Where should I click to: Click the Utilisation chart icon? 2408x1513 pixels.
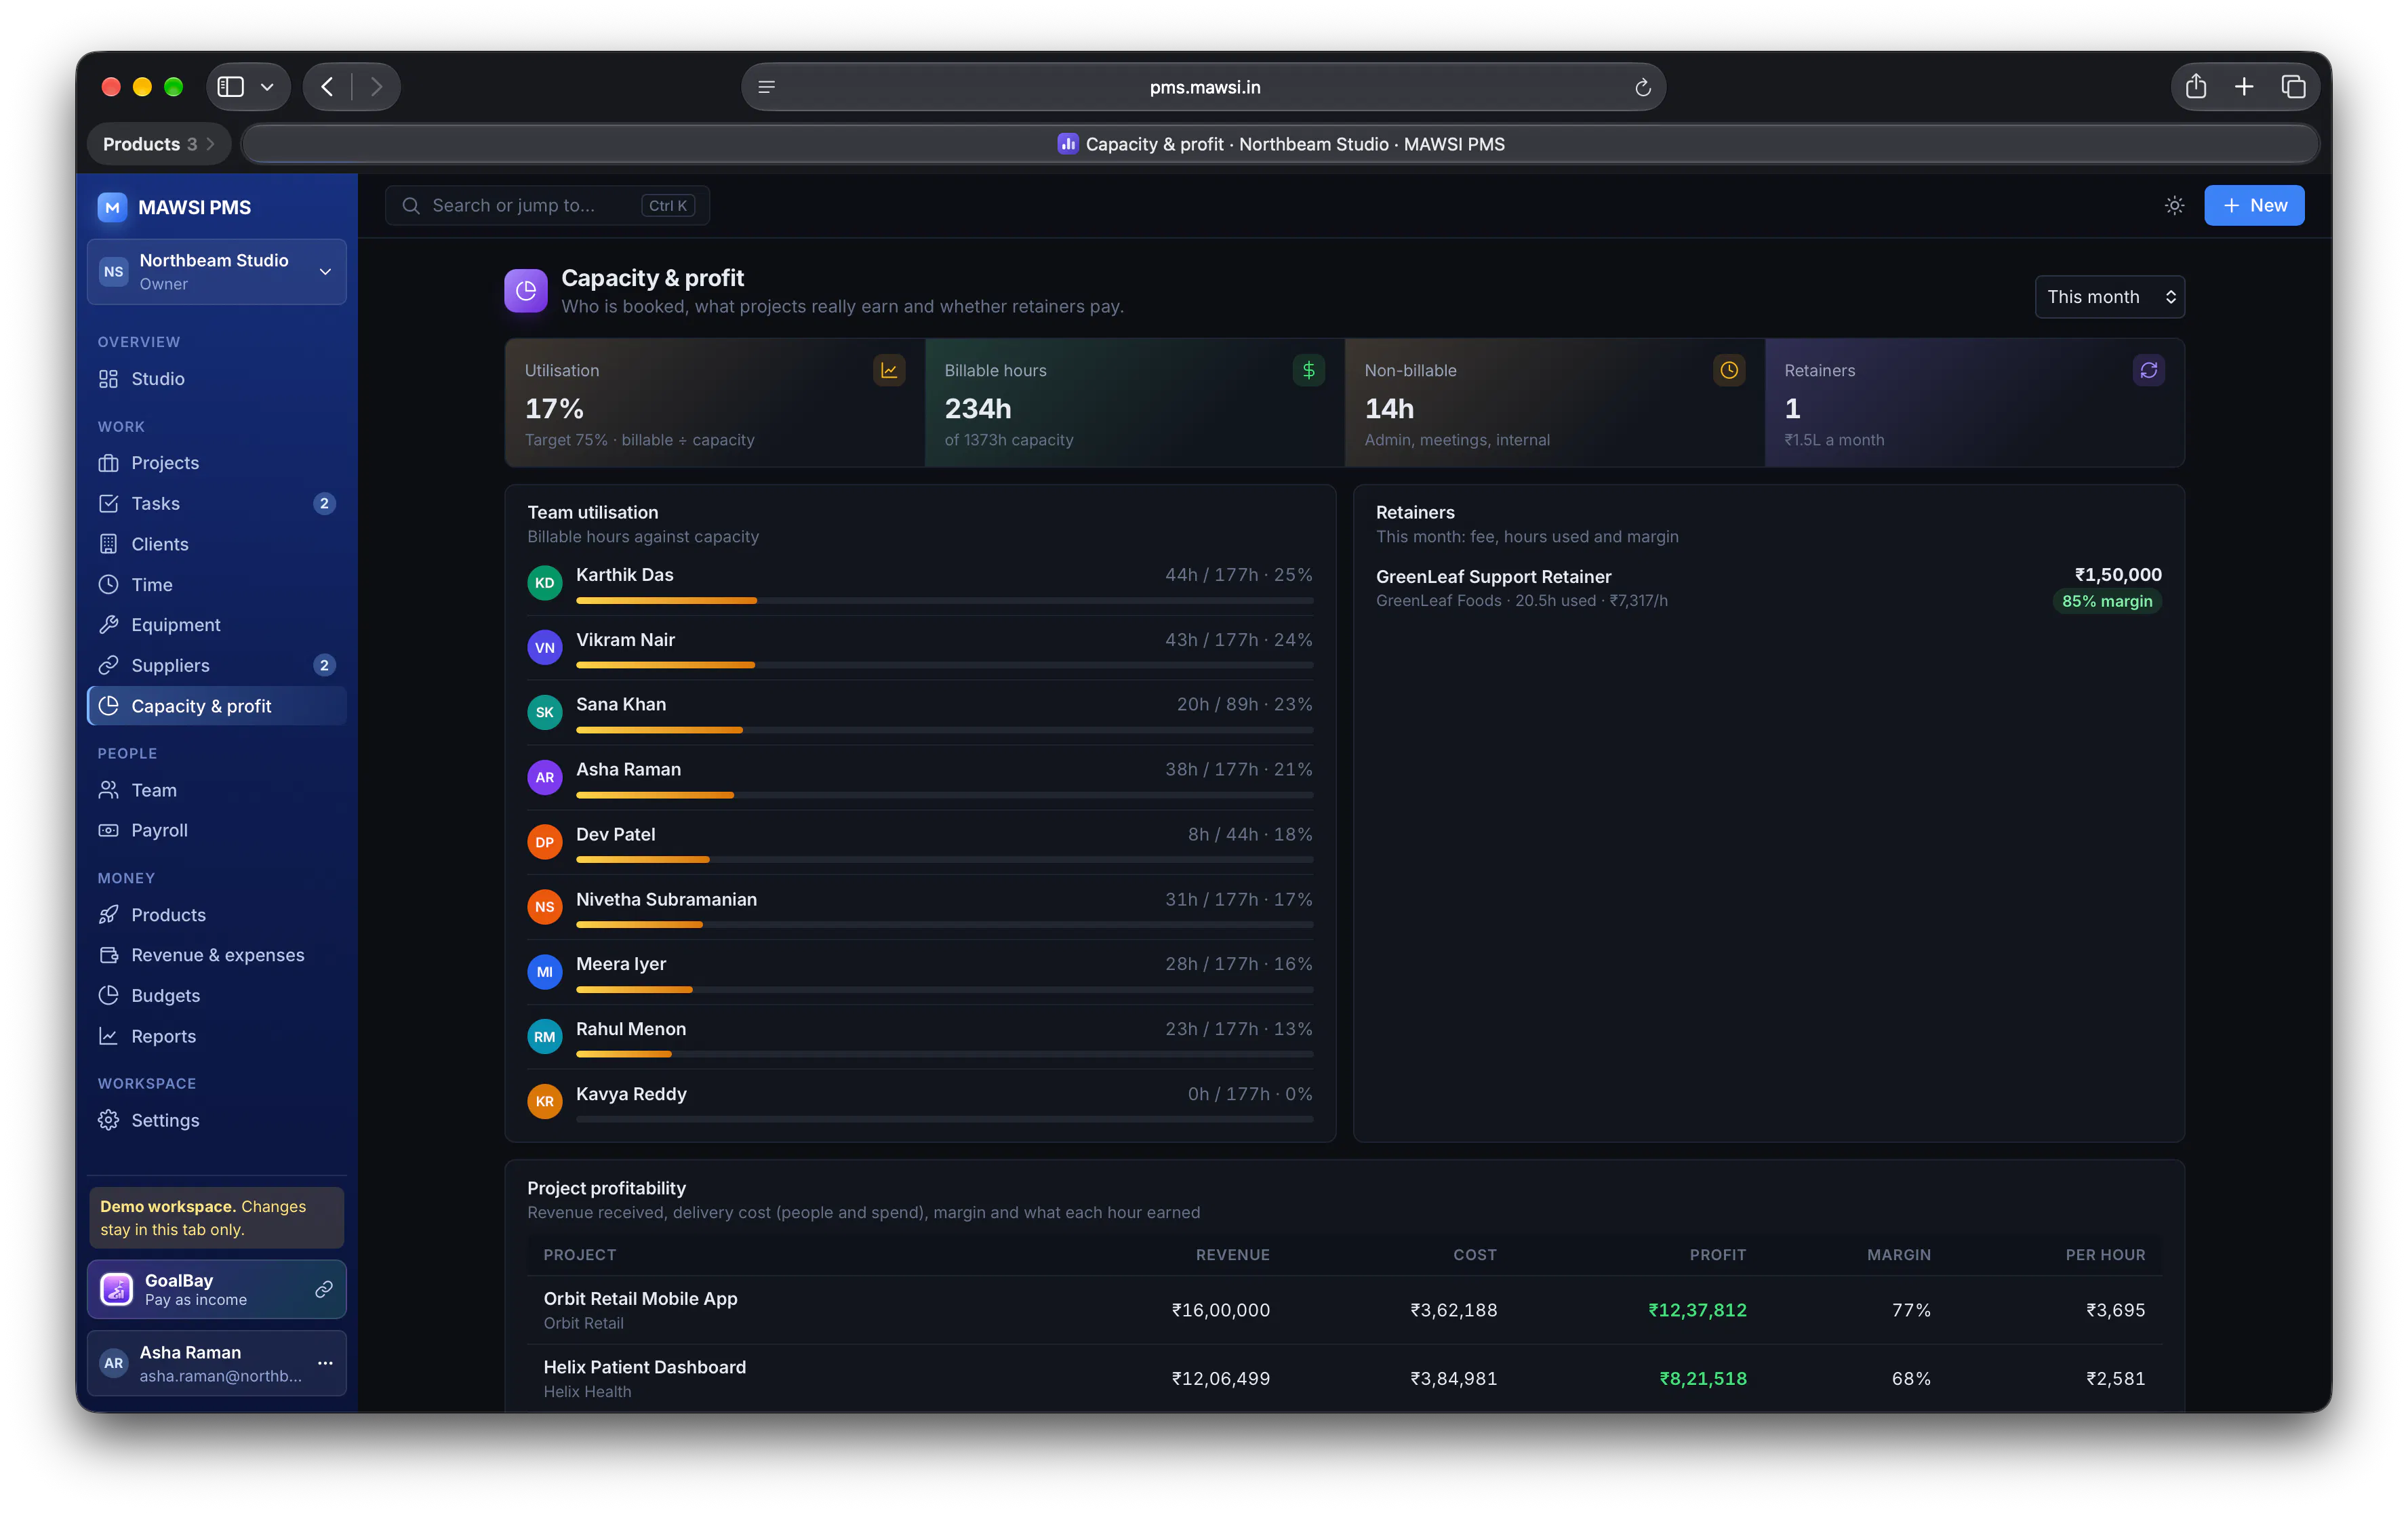click(x=888, y=370)
